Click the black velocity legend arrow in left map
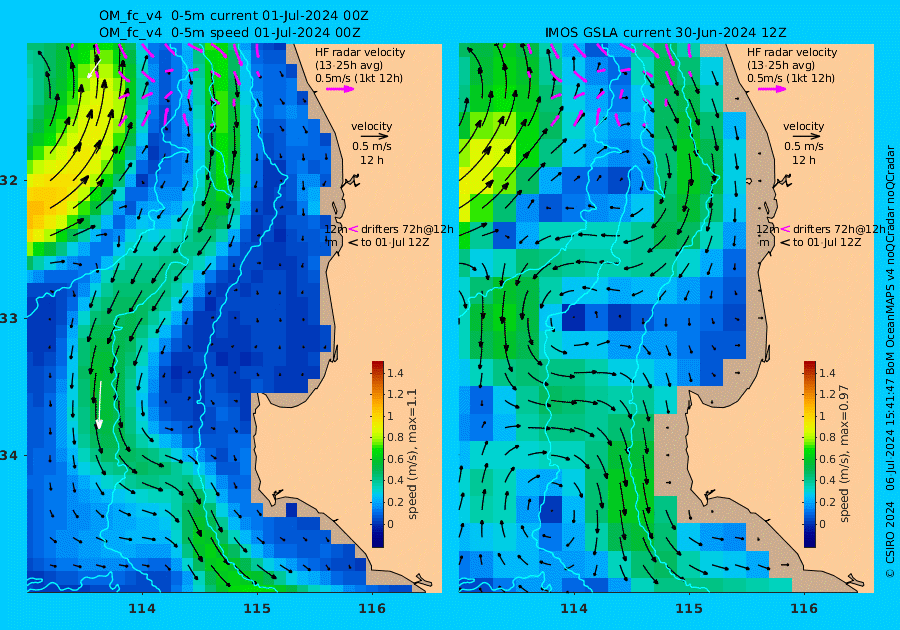Screen dimensions: 900x630 pyautogui.click(x=372, y=137)
